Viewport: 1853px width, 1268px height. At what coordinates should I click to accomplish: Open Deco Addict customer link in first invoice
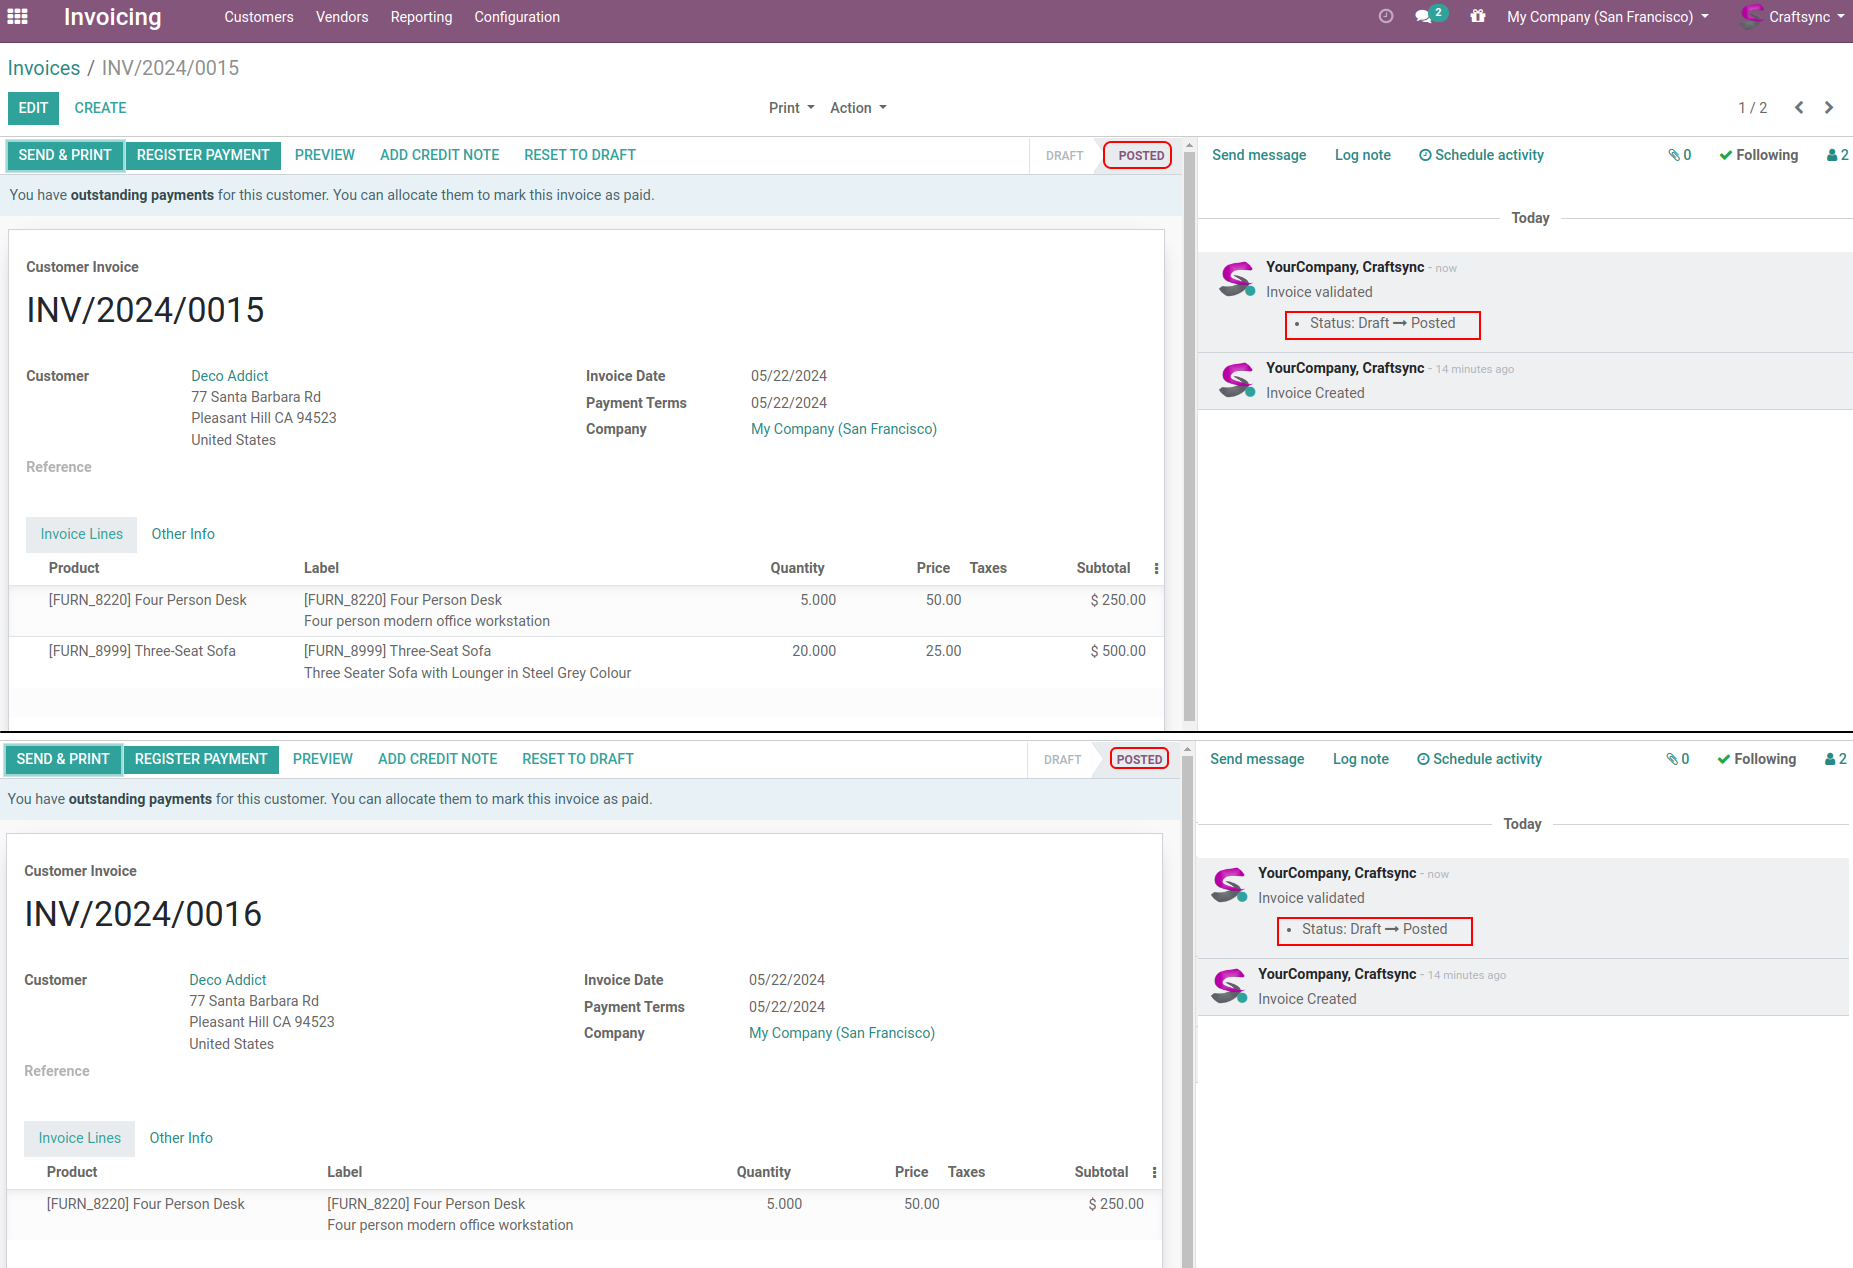[x=230, y=376]
